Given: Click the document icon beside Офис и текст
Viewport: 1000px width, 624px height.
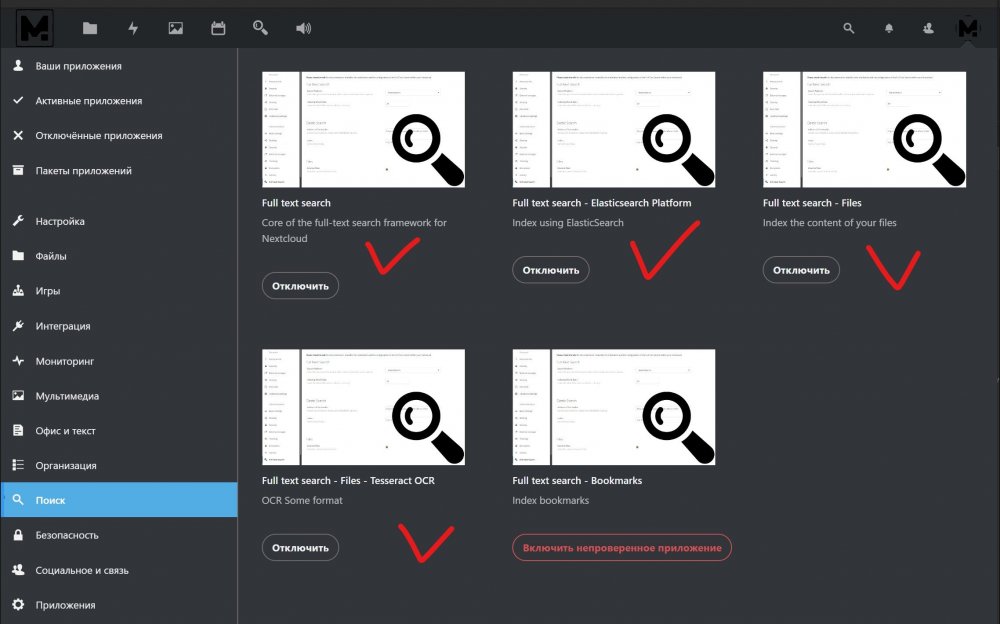Looking at the screenshot, I should click(x=18, y=430).
